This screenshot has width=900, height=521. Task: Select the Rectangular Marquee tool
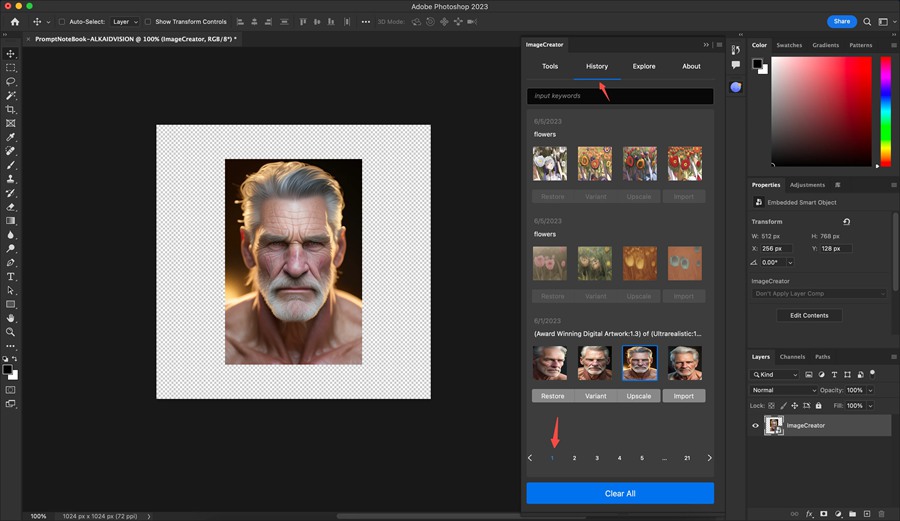click(10, 68)
